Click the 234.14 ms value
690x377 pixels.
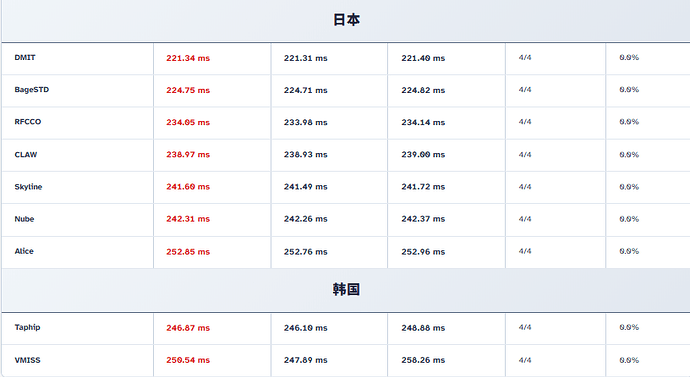[423, 122]
